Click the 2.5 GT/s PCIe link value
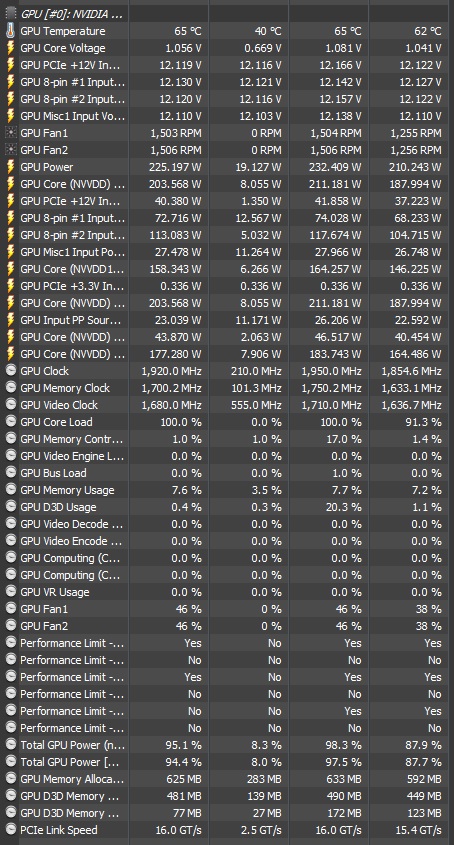Screen dimensions: 454x845 pyautogui.click(x=262, y=830)
